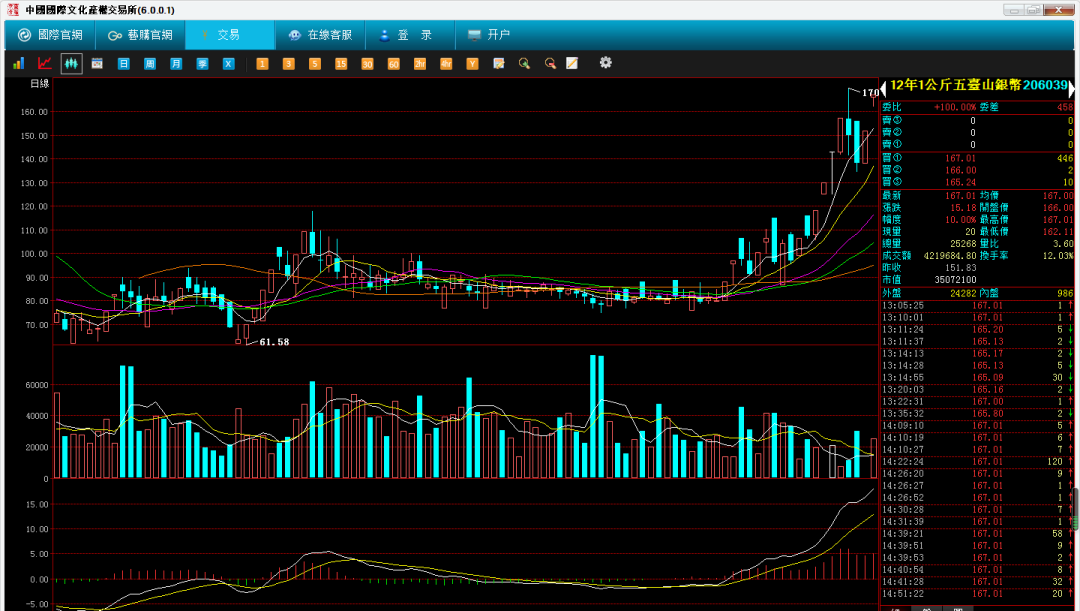Select the 30-minute interval button

pos(366,63)
